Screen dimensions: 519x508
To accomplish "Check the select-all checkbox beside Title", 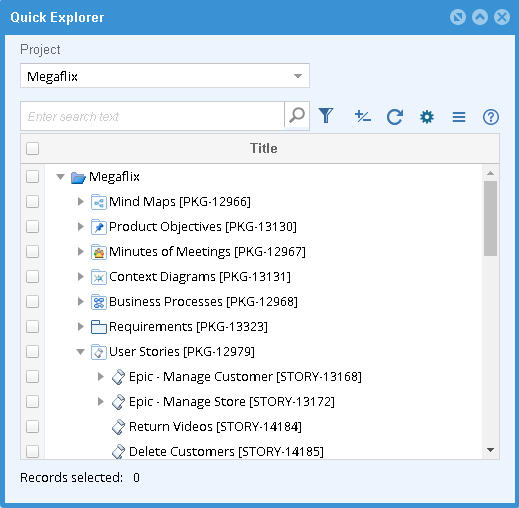I will click(32, 148).
